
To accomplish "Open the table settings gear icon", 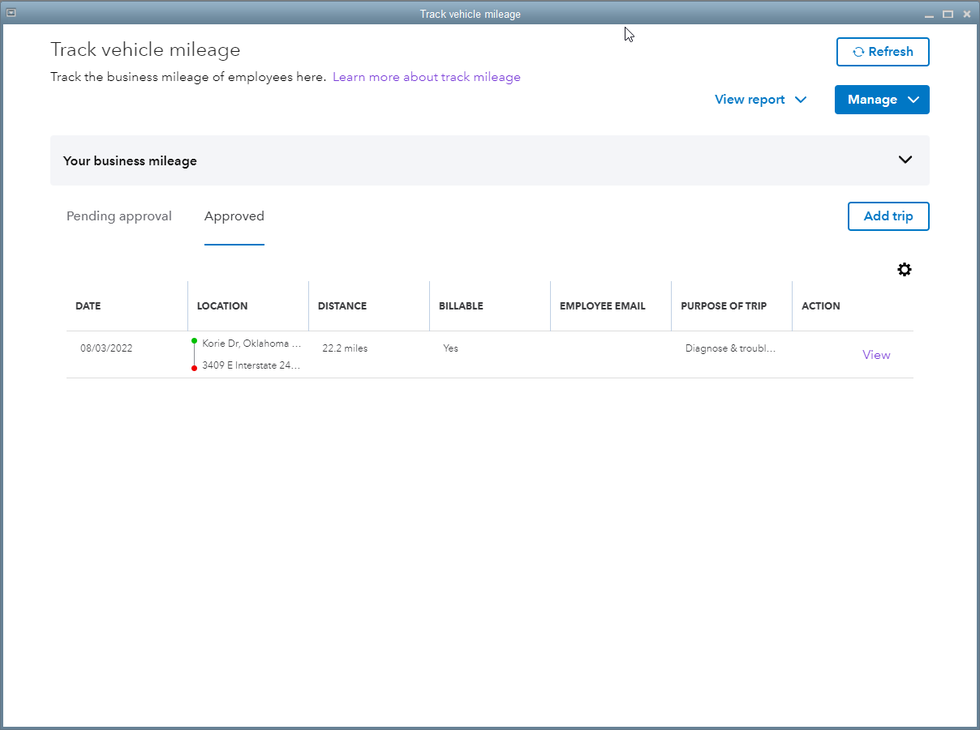I will coord(904,270).
